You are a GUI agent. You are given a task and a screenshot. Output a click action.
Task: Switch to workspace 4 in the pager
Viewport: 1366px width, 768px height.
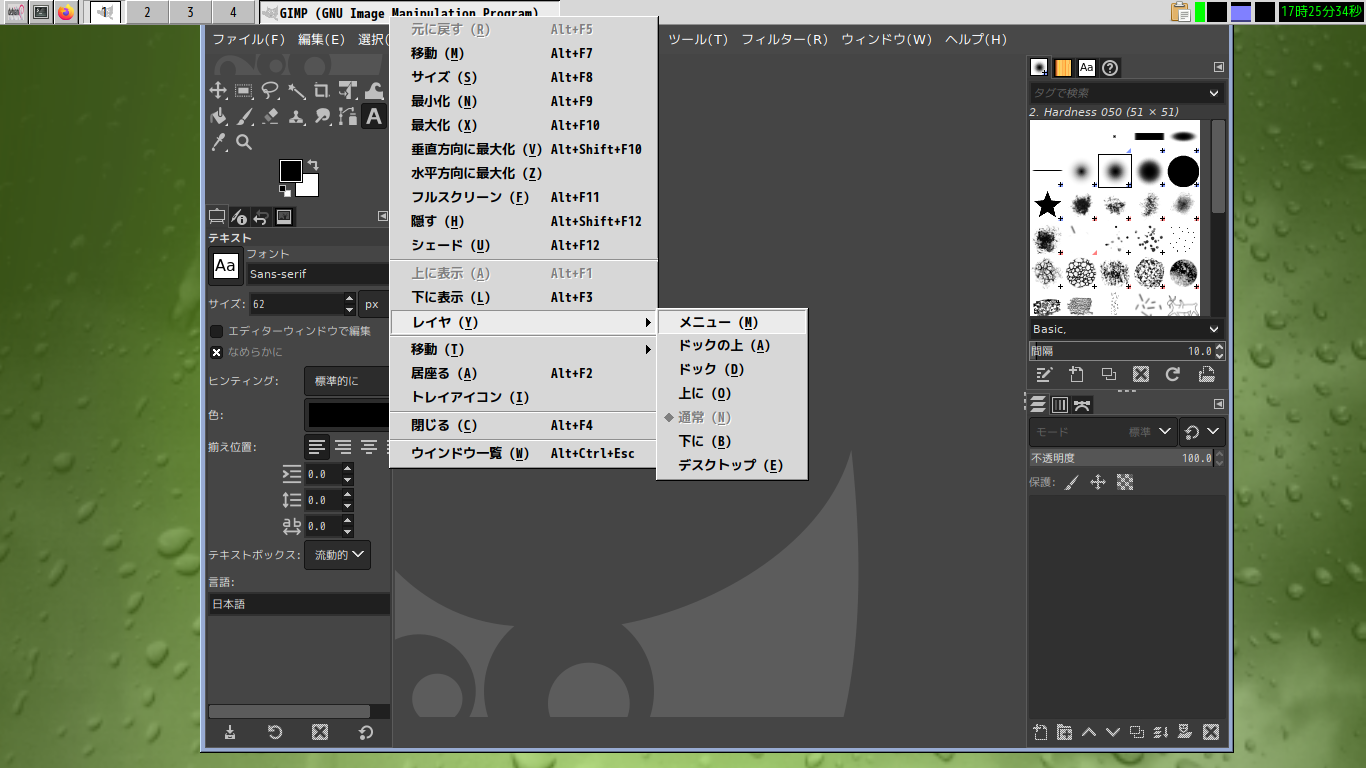[233, 12]
